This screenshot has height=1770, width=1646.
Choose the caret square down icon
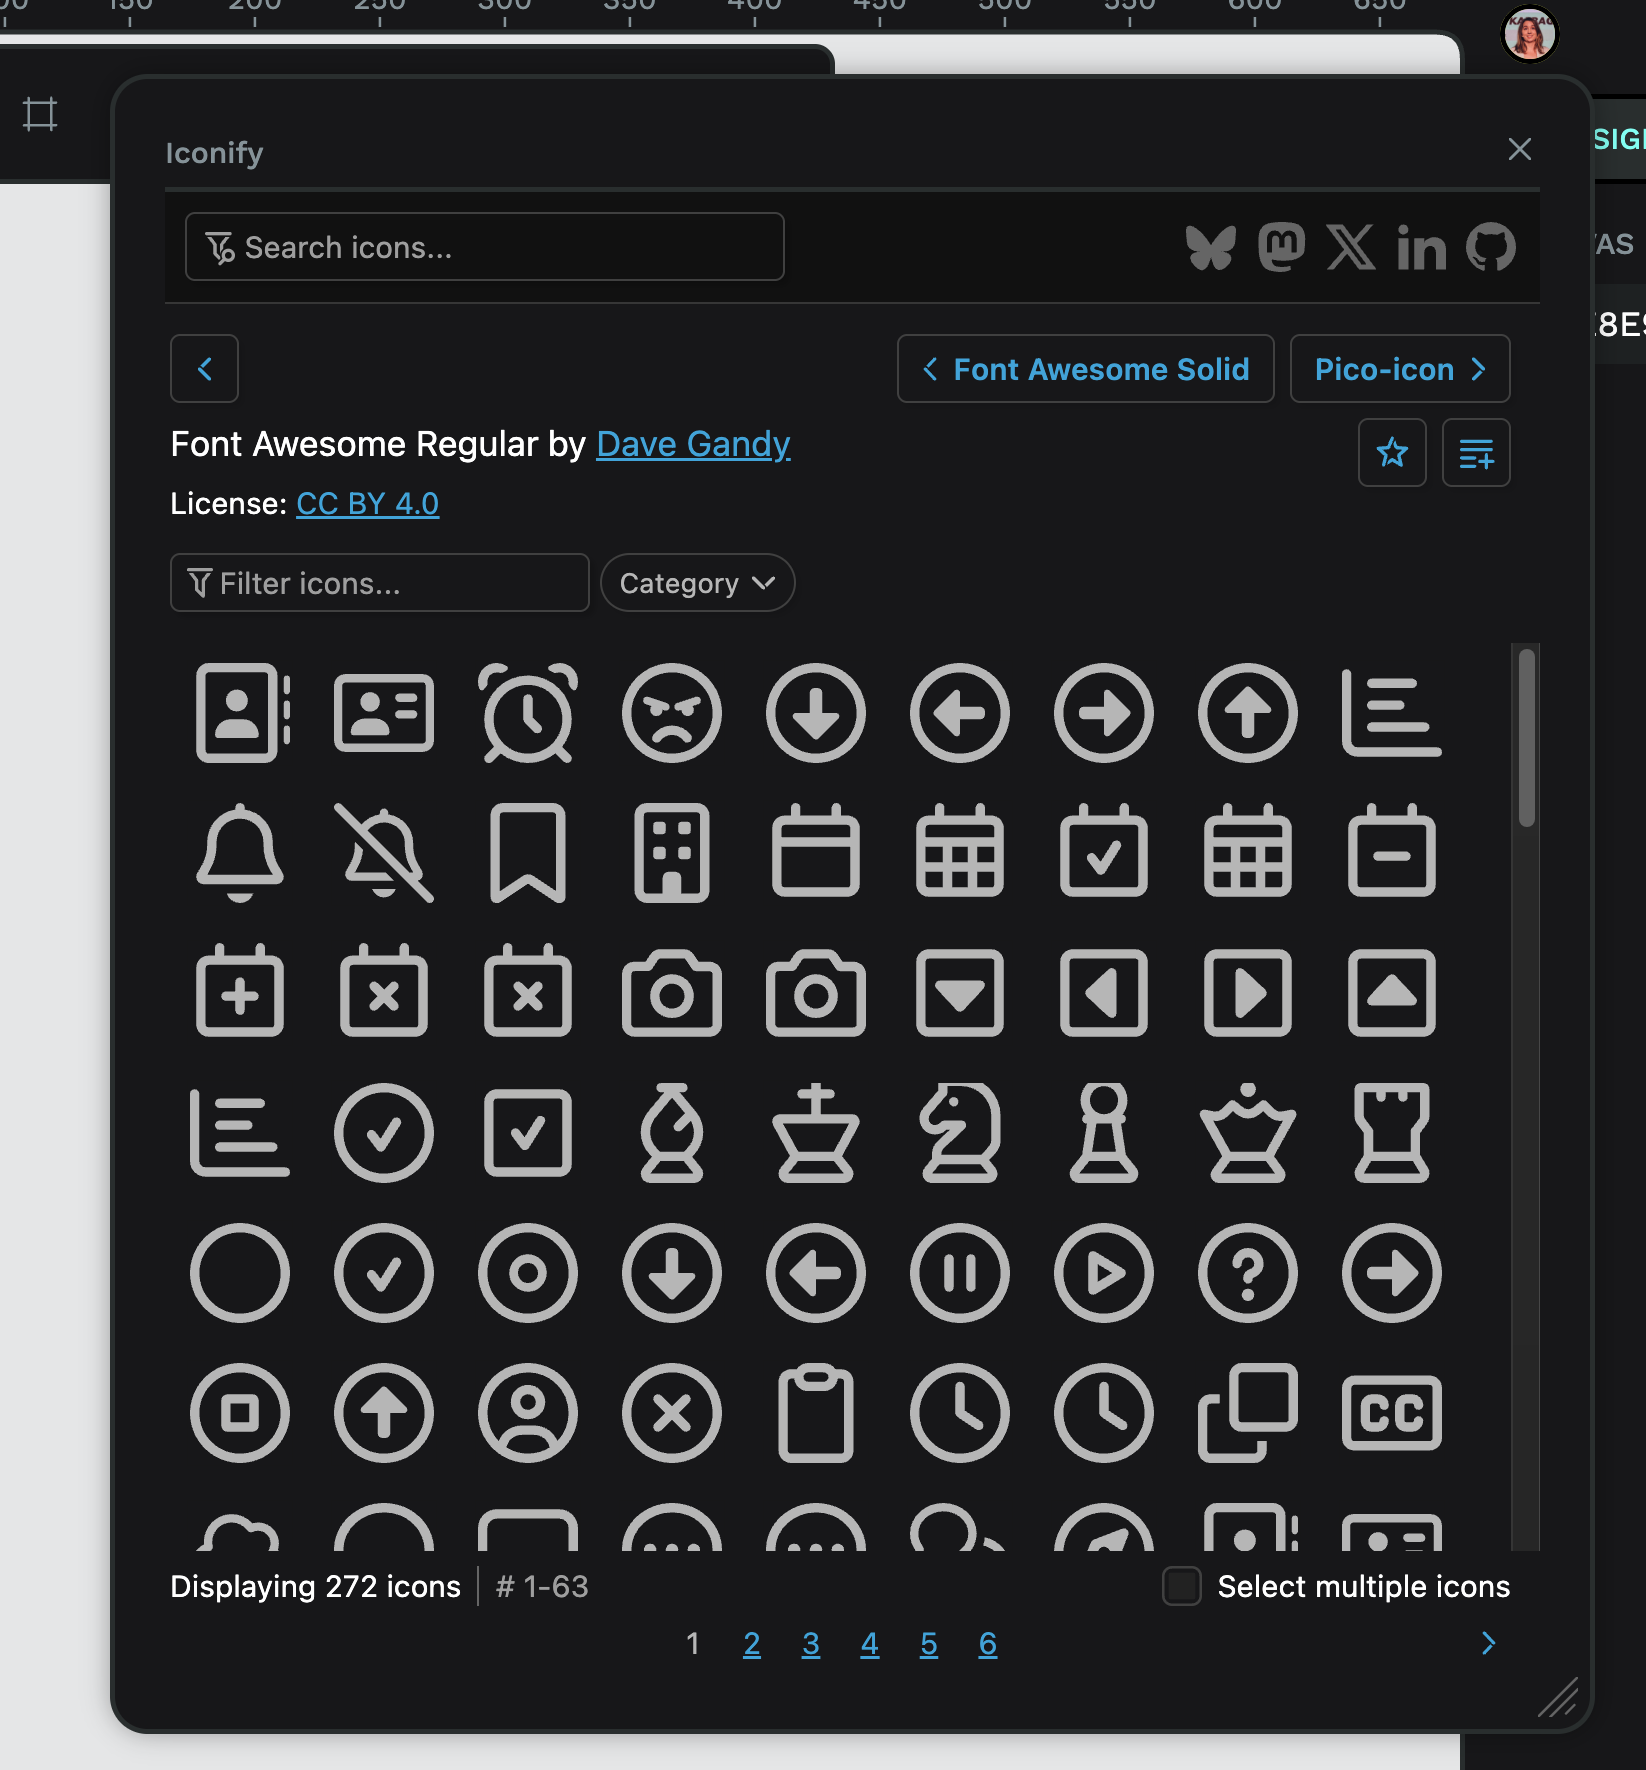(960, 993)
